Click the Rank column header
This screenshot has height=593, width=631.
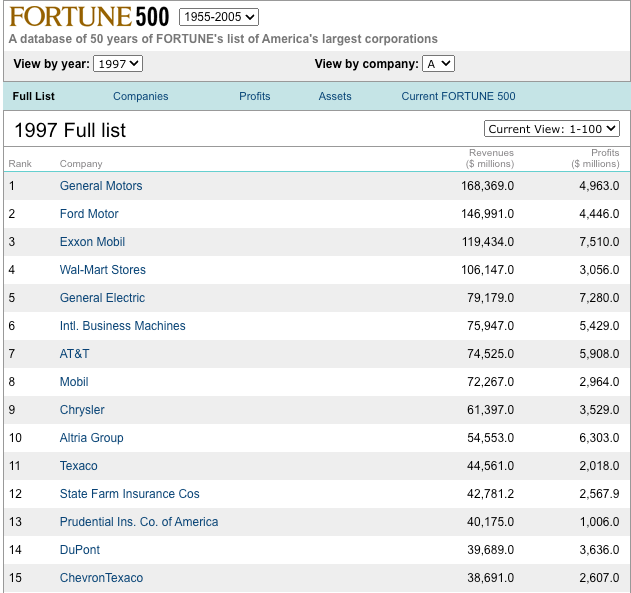20,164
